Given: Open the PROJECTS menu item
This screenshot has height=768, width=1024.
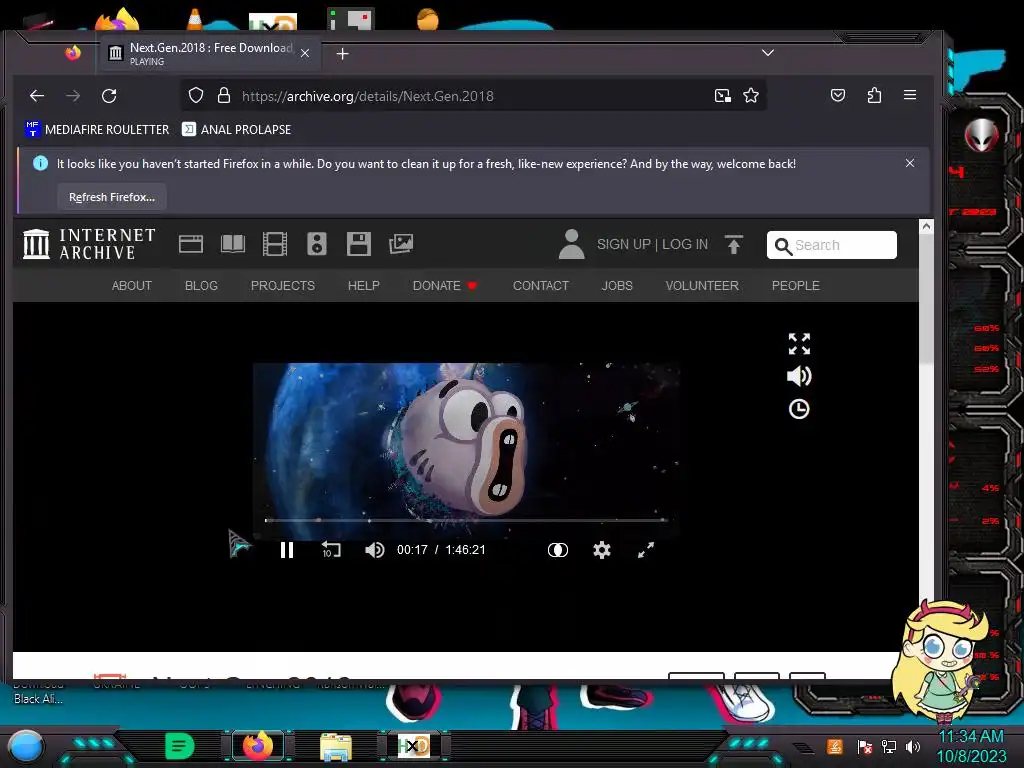Looking at the screenshot, I should (x=283, y=285).
